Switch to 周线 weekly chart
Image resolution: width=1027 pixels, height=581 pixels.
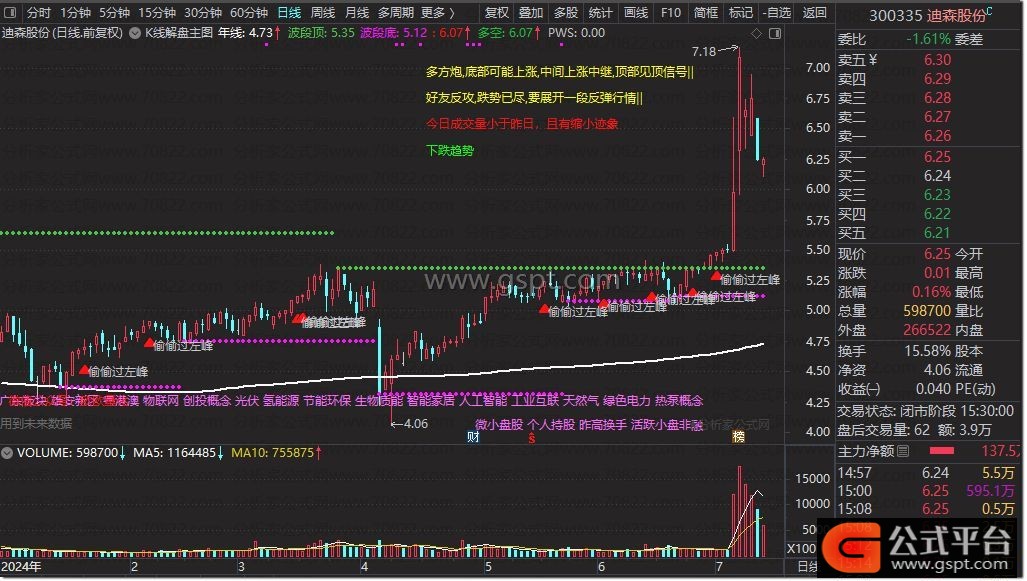[323, 12]
